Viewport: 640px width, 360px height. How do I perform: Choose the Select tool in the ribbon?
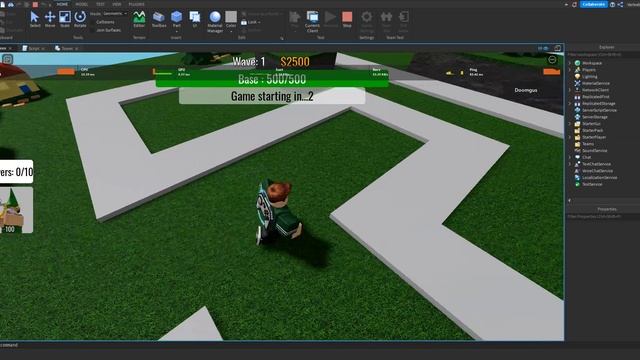coord(35,19)
